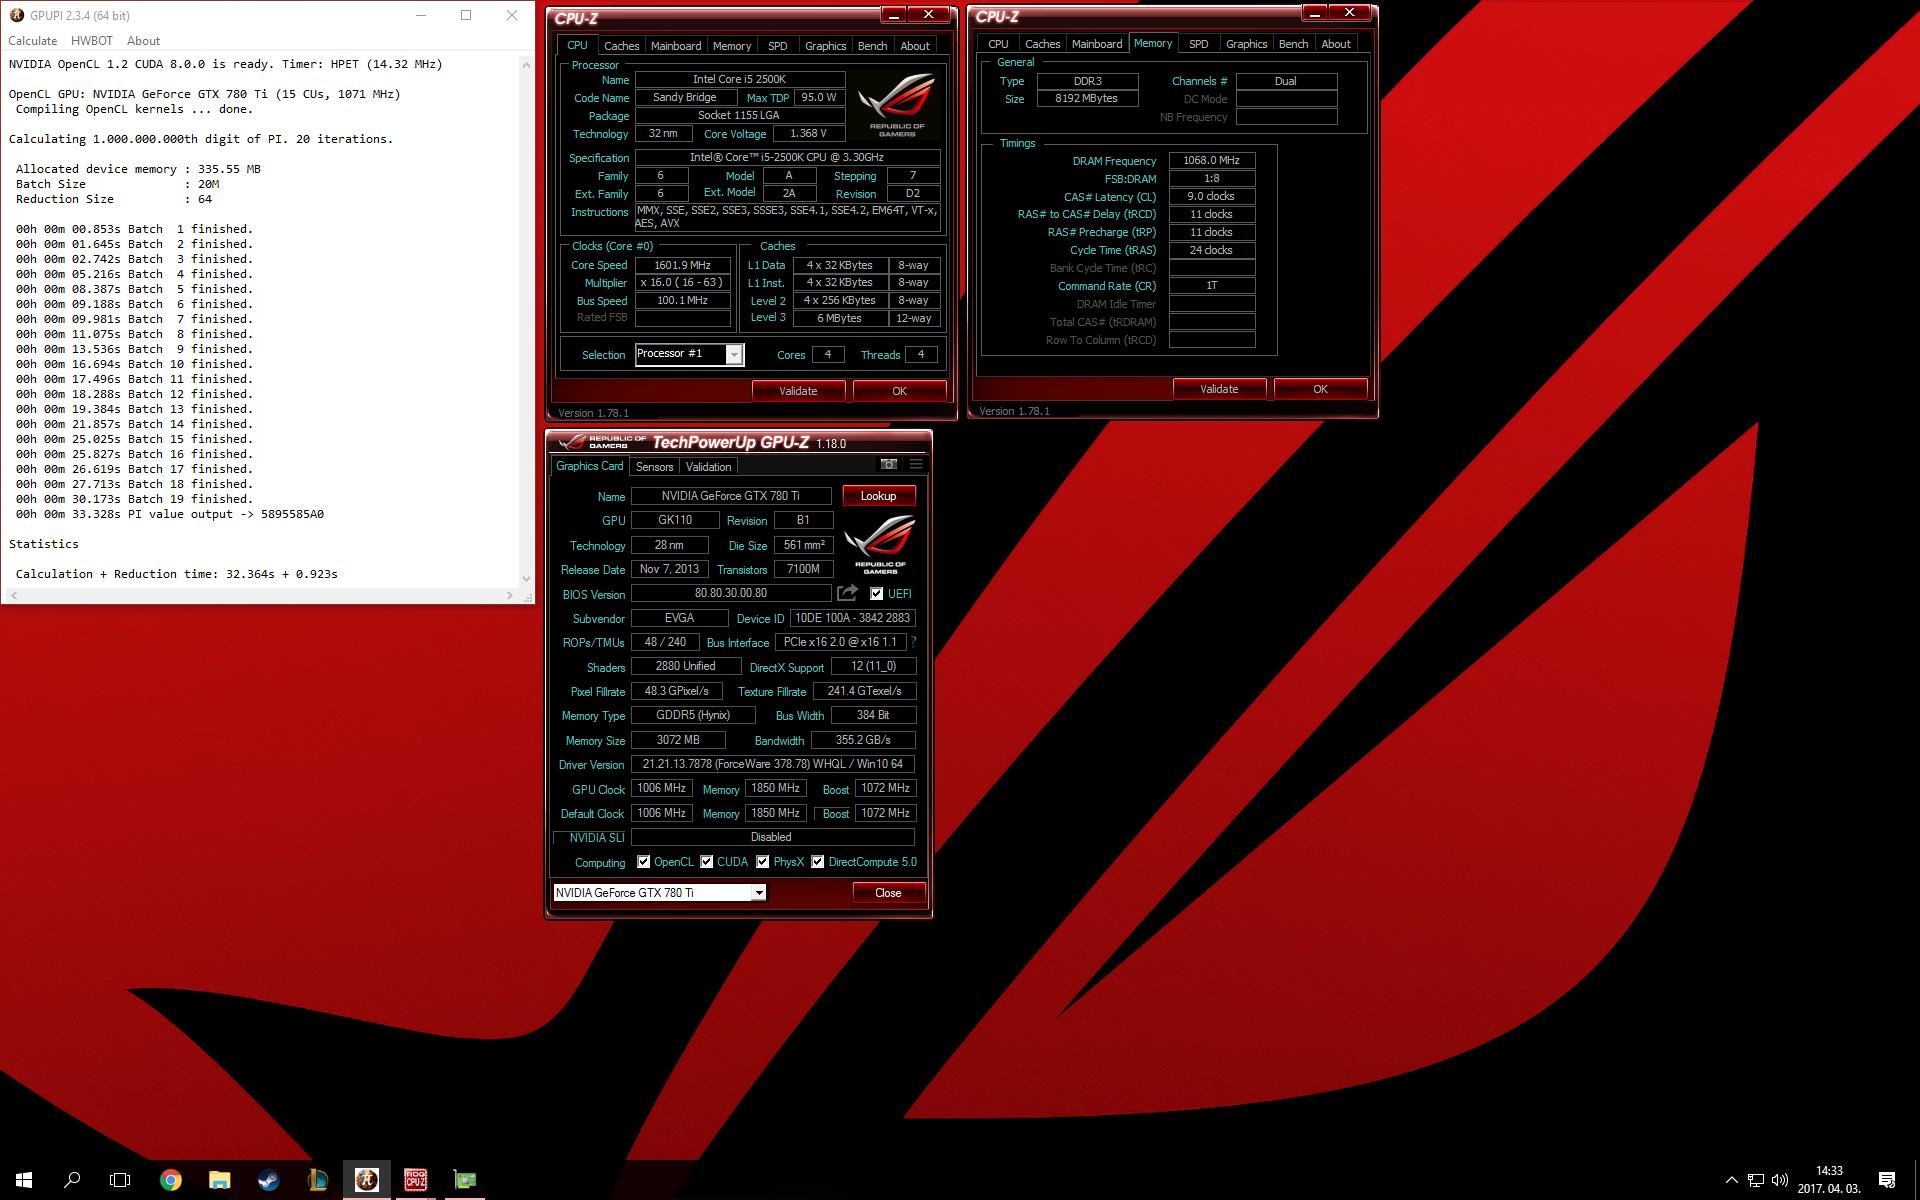The width and height of the screenshot is (1920, 1200).
Task: Click the DRAM Frequency 1068.0 MHz value
Action: 1211,160
